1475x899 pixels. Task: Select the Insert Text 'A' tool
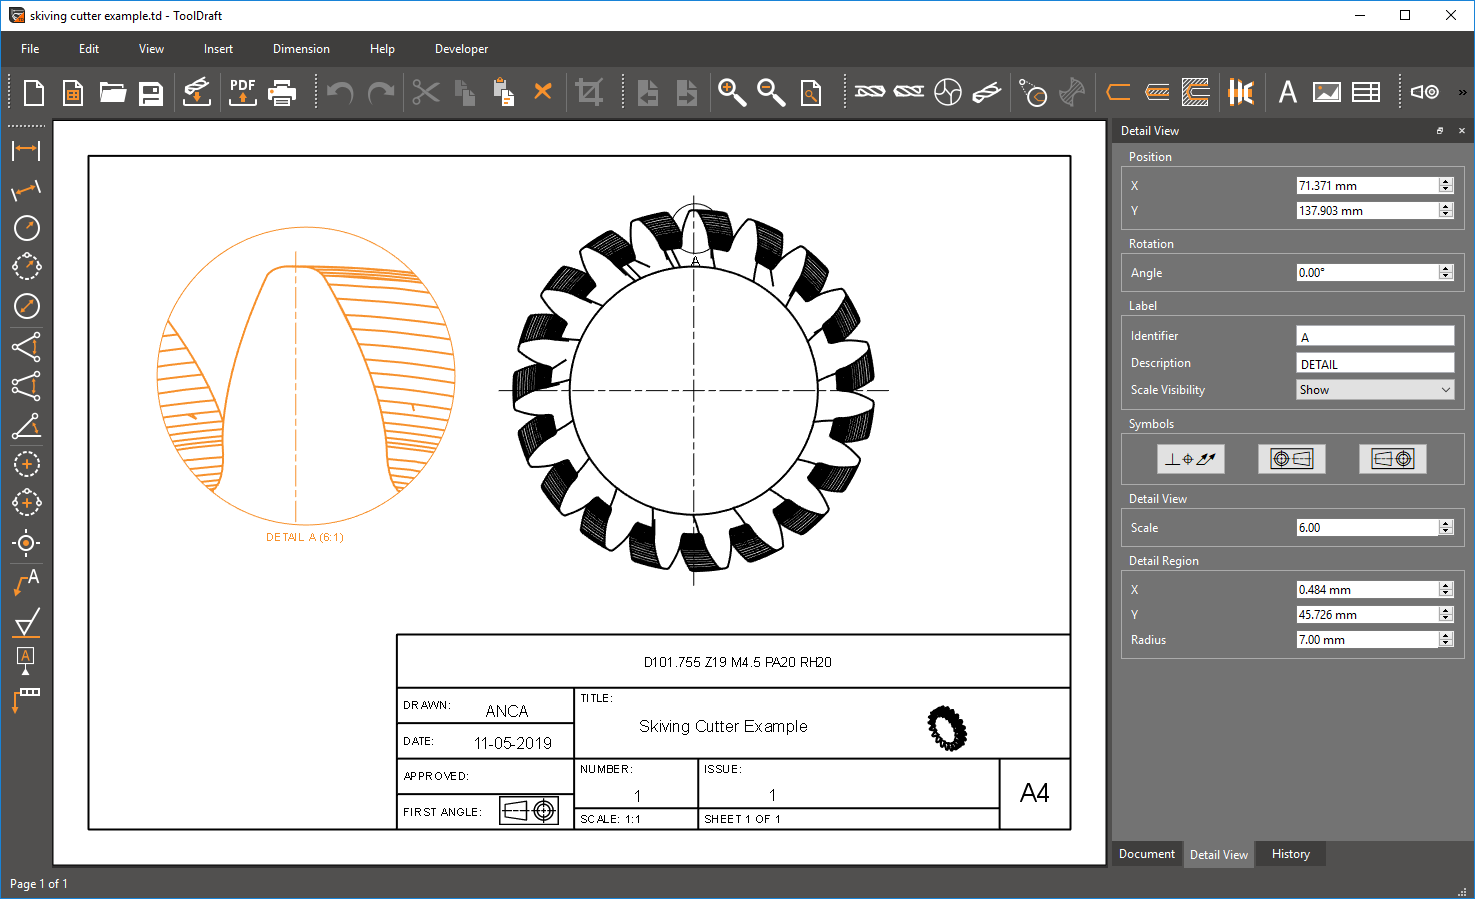(x=1287, y=92)
